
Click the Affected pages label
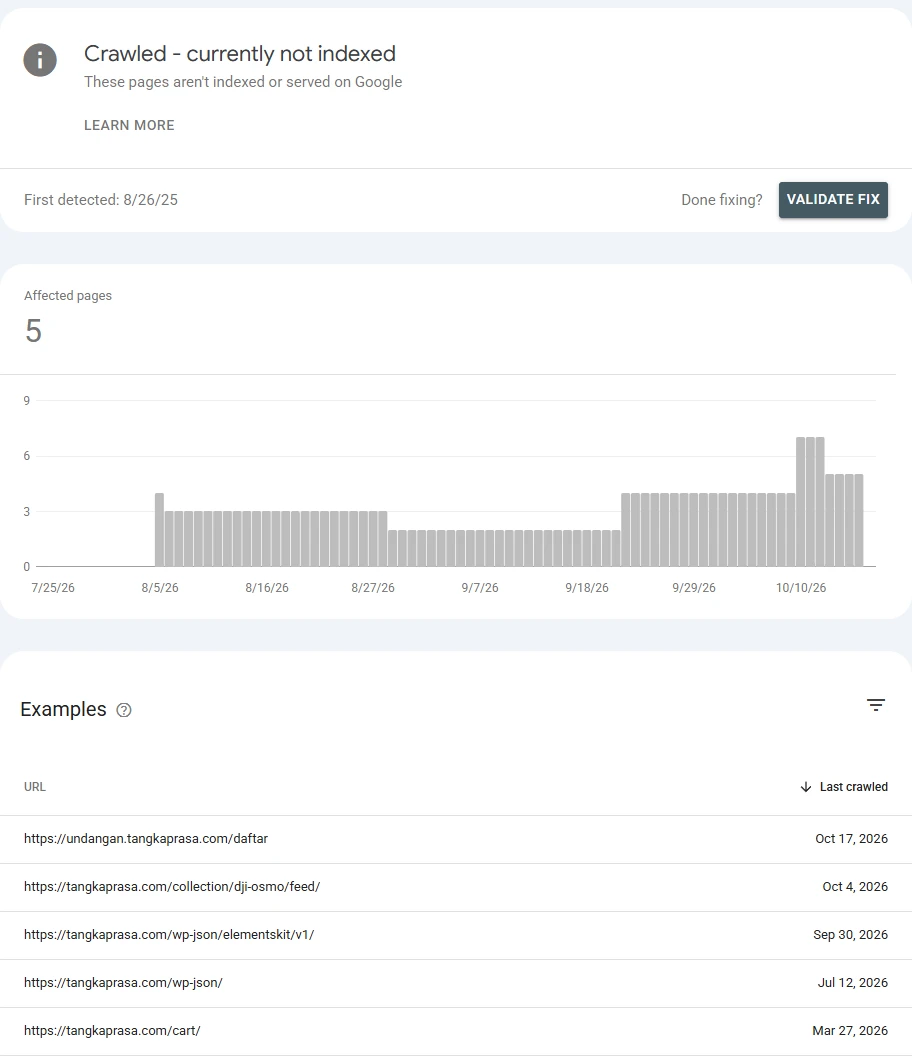[68, 295]
